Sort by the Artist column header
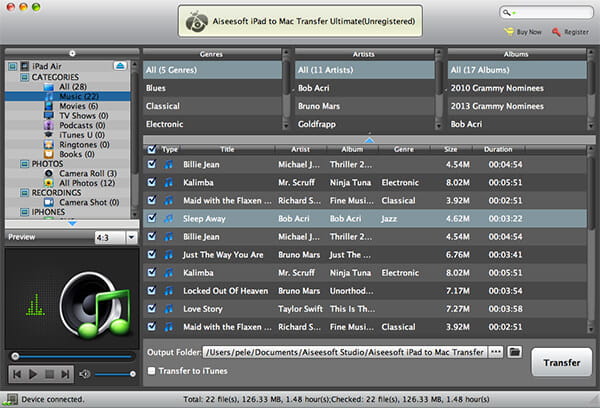The width and height of the screenshot is (600, 408). coord(300,149)
